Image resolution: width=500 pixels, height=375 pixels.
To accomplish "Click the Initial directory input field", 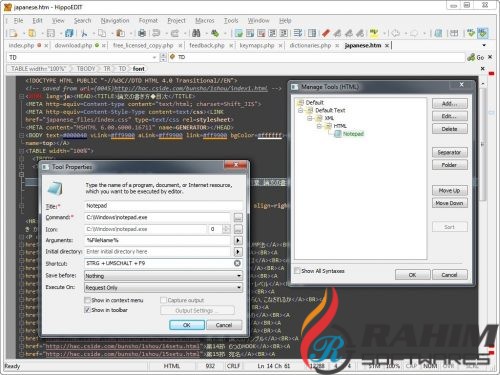I will click(157, 252).
